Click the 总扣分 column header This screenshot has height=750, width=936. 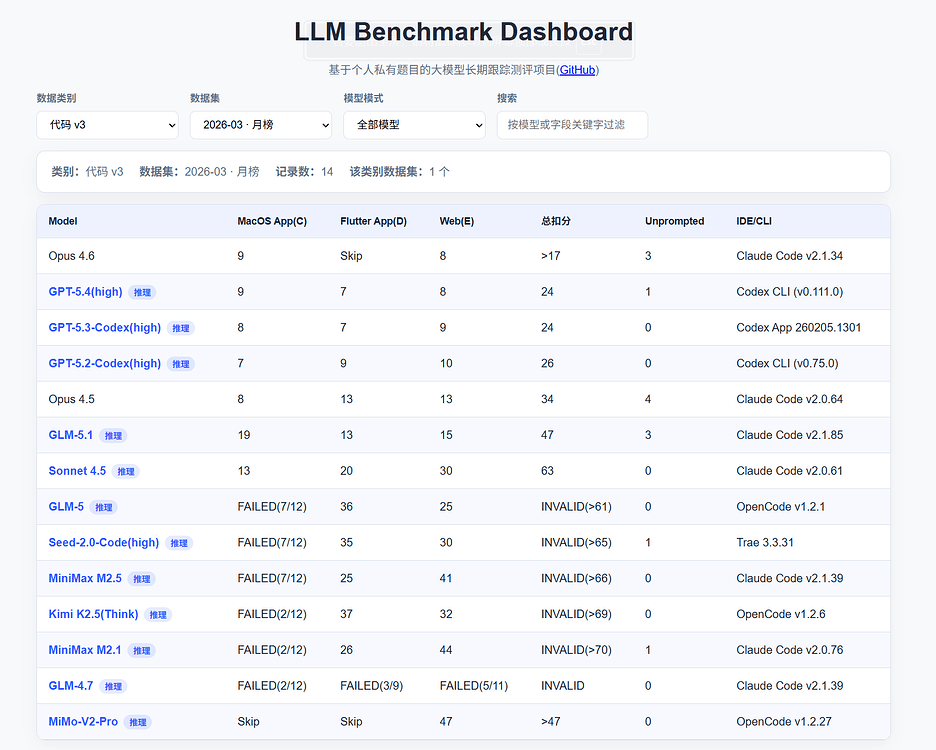coord(556,221)
